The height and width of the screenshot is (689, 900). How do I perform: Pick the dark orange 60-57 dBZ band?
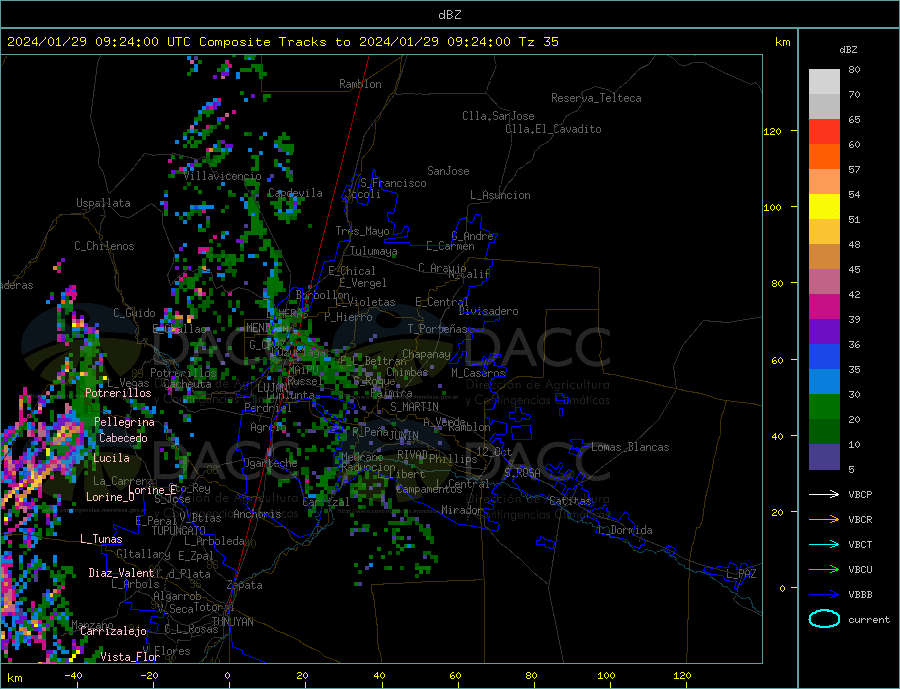[x=824, y=157]
